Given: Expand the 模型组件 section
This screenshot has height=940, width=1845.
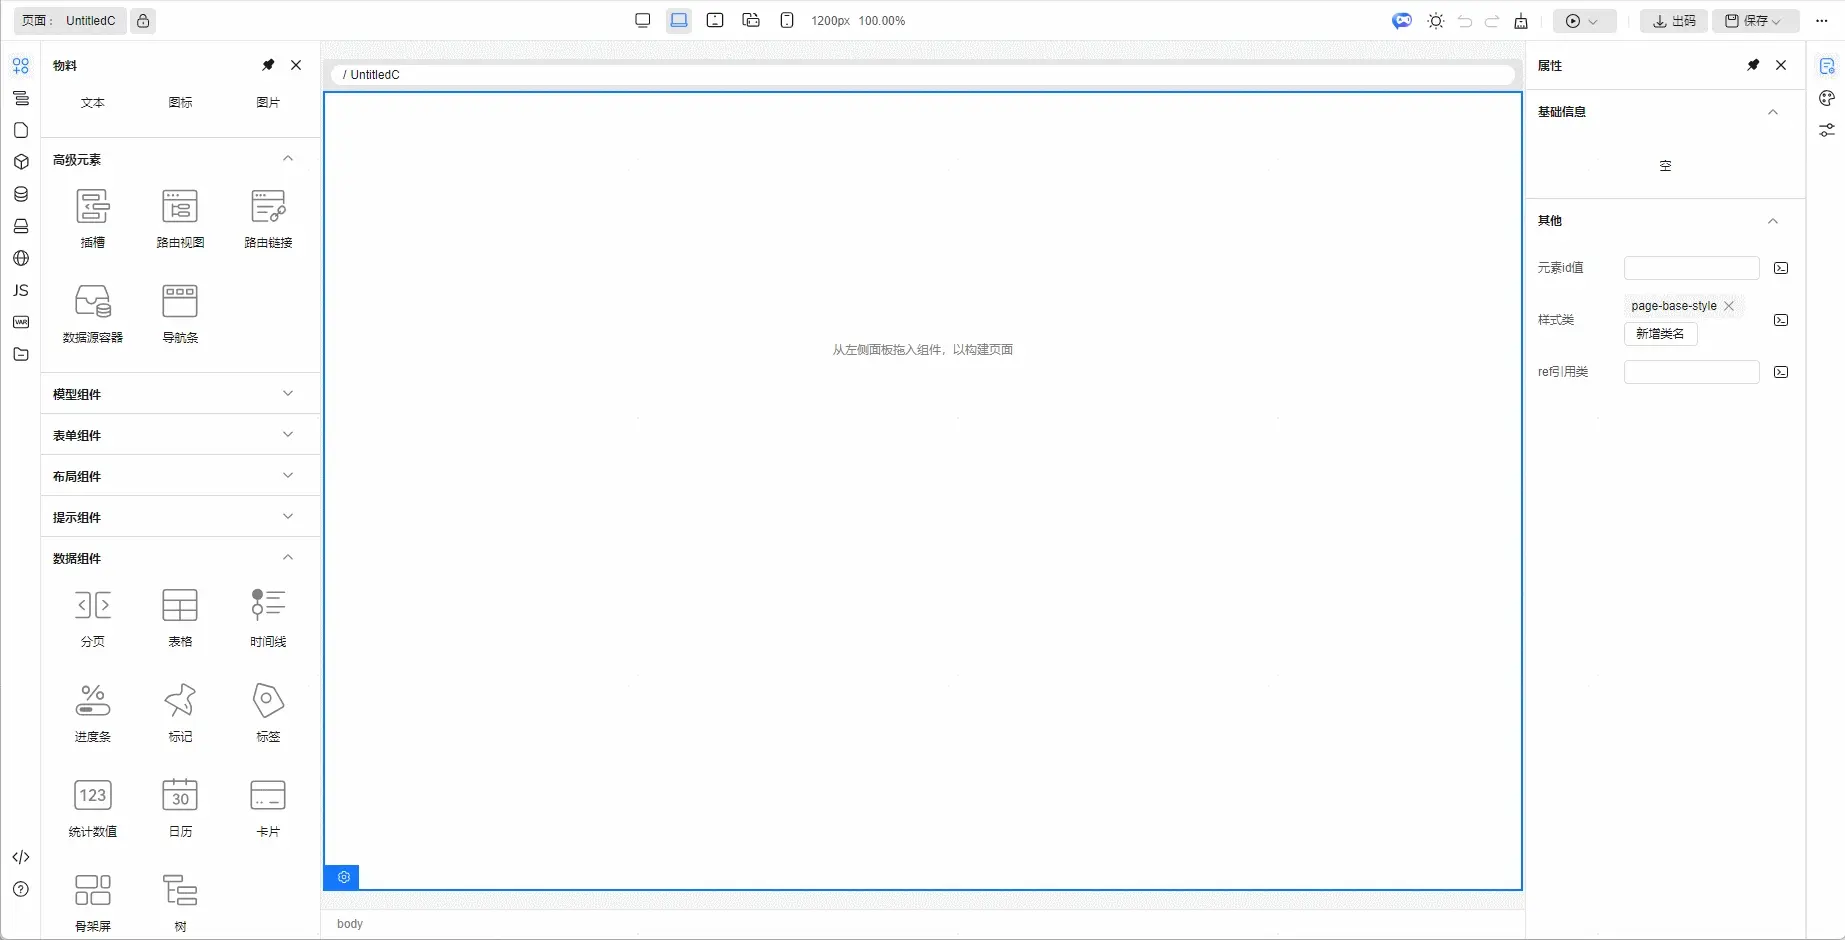Looking at the screenshot, I should click(288, 394).
